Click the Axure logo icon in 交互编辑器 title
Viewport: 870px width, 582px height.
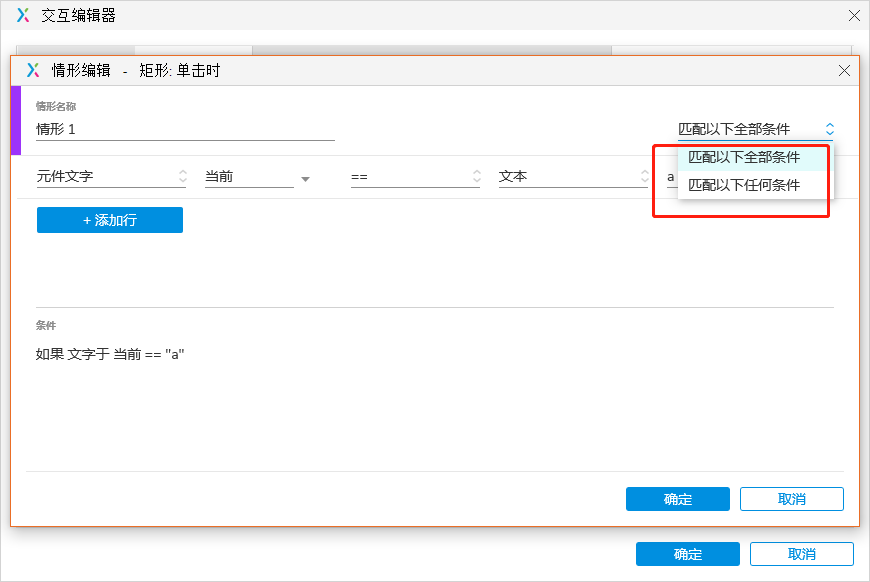tap(23, 16)
